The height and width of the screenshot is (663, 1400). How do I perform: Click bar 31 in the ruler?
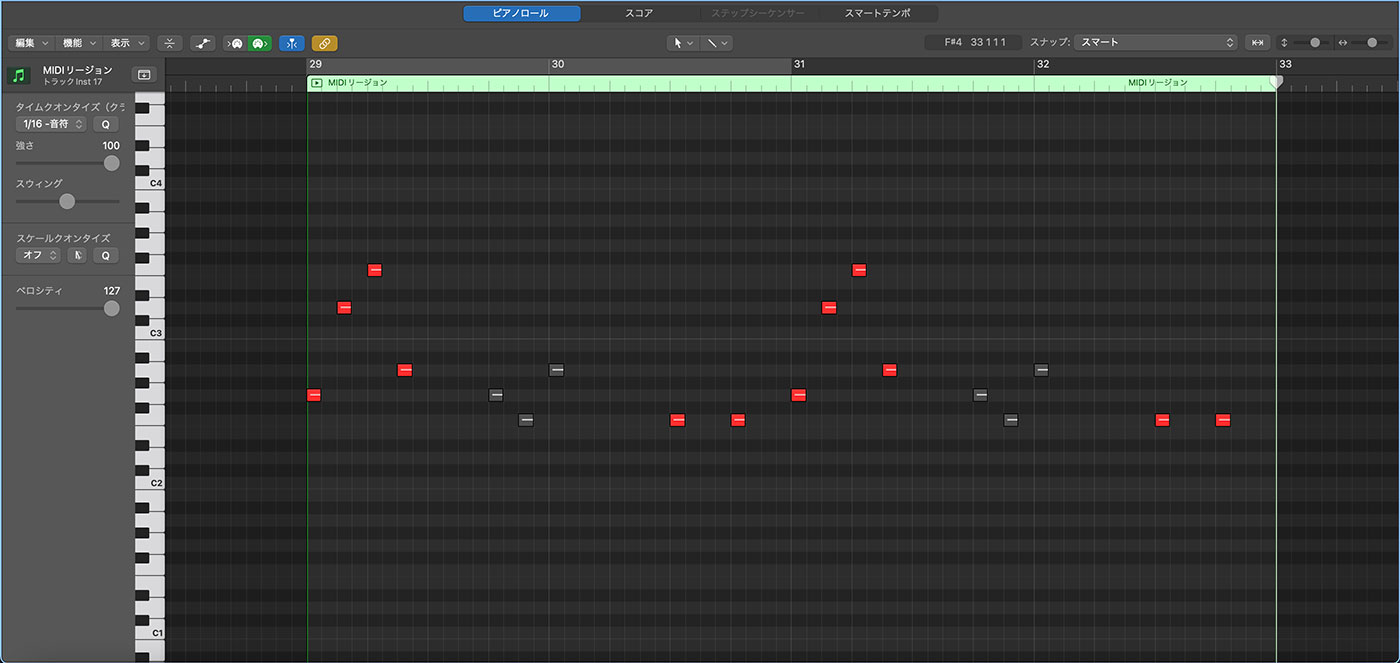pos(799,64)
